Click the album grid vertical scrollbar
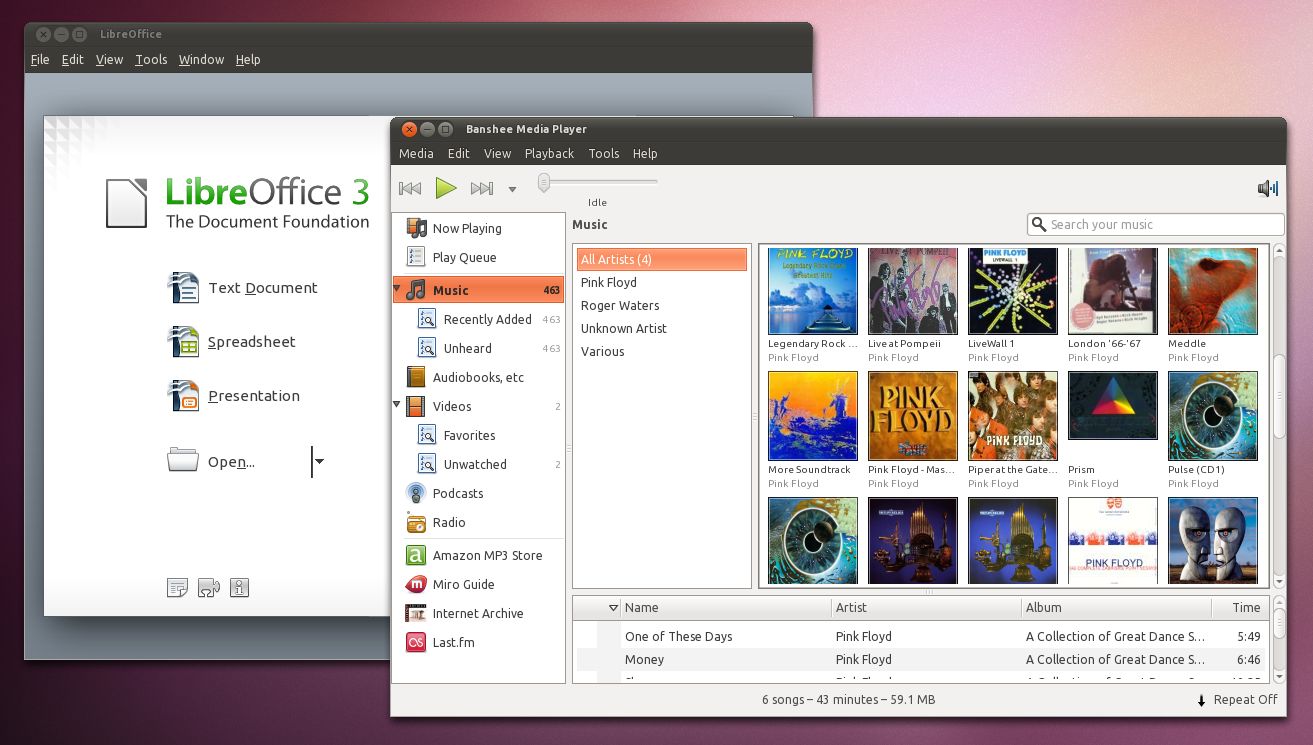Image resolution: width=1313 pixels, height=745 pixels. pyautogui.click(x=1279, y=395)
